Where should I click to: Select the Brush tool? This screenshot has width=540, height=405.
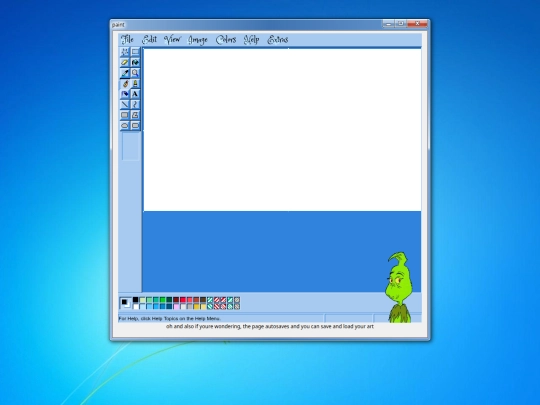[135, 83]
